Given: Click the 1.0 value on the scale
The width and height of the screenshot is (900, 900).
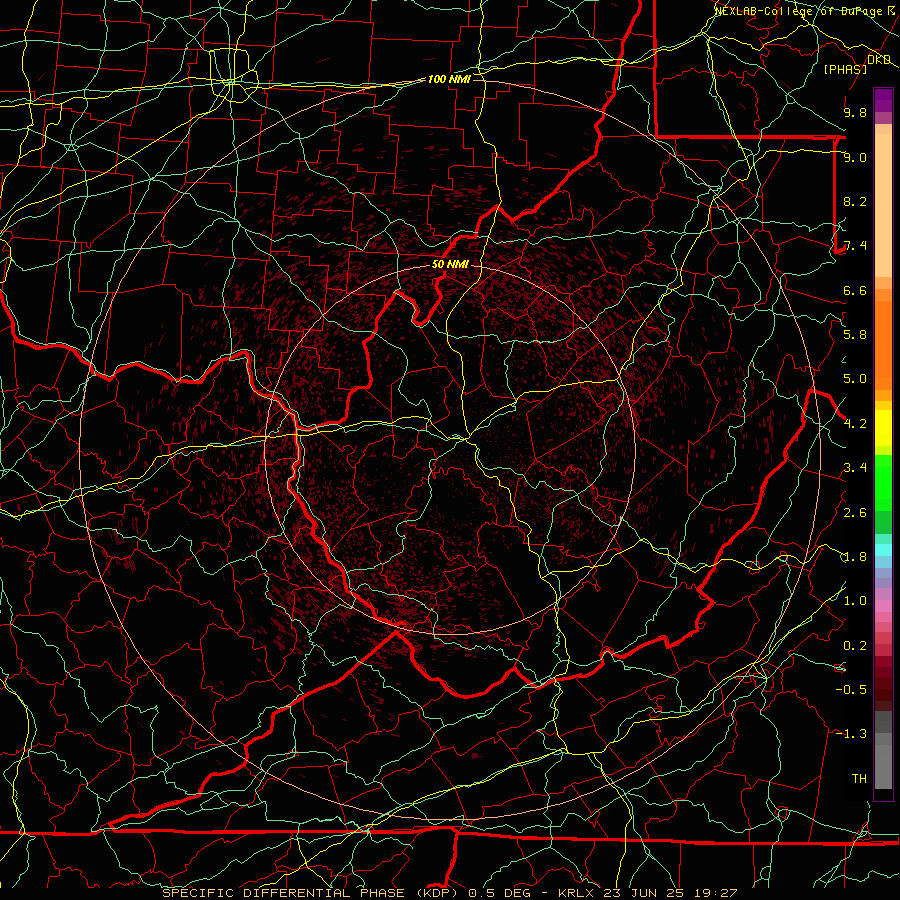Looking at the screenshot, I should pos(855,601).
